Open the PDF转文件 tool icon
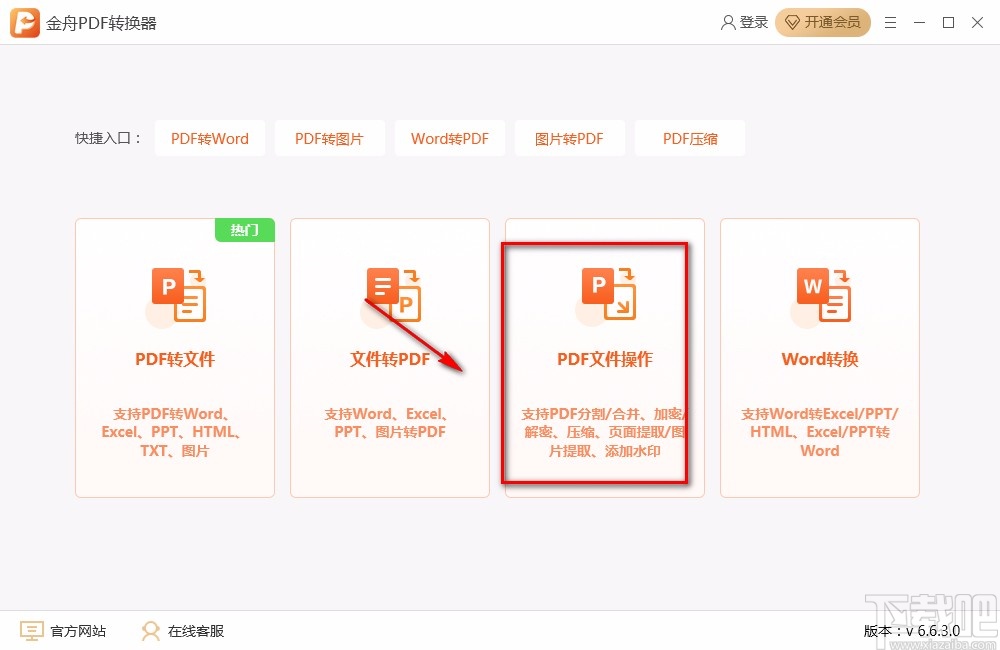The image size is (1000, 650). tap(175, 293)
